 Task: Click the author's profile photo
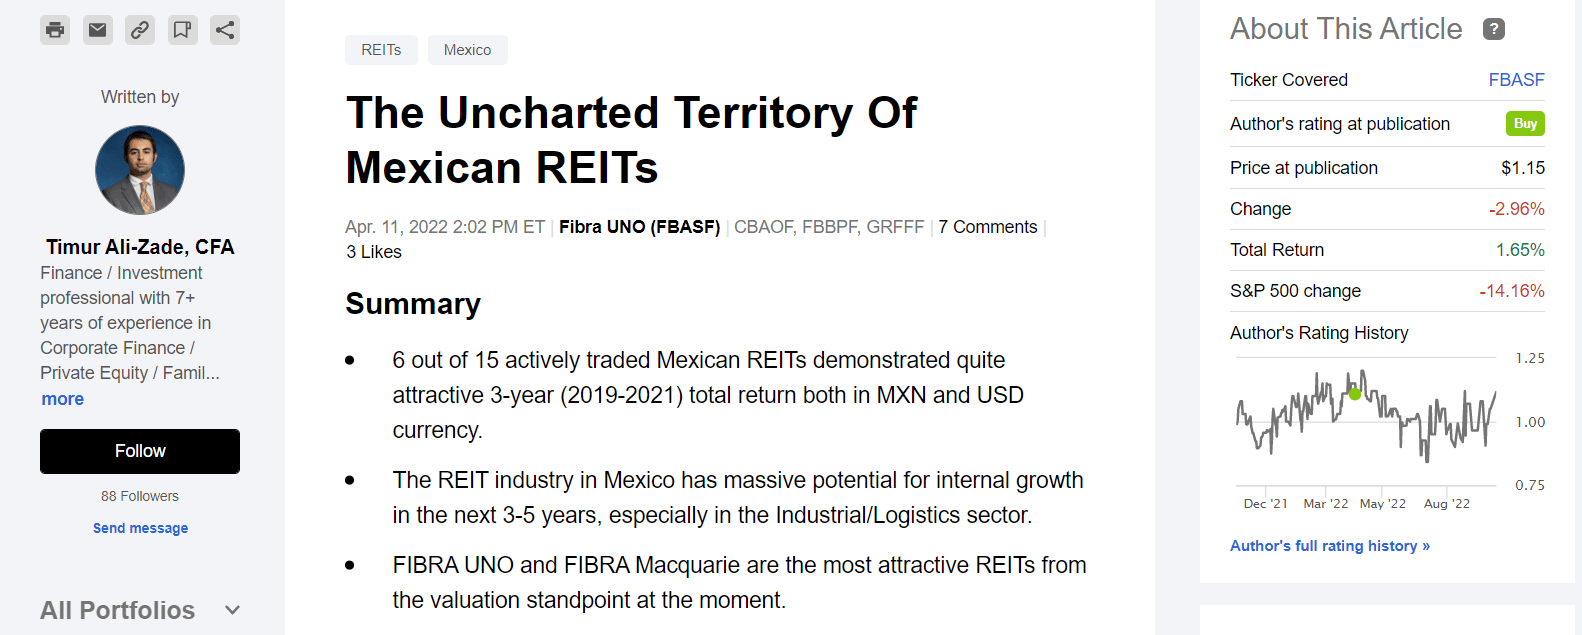(140, 170)
